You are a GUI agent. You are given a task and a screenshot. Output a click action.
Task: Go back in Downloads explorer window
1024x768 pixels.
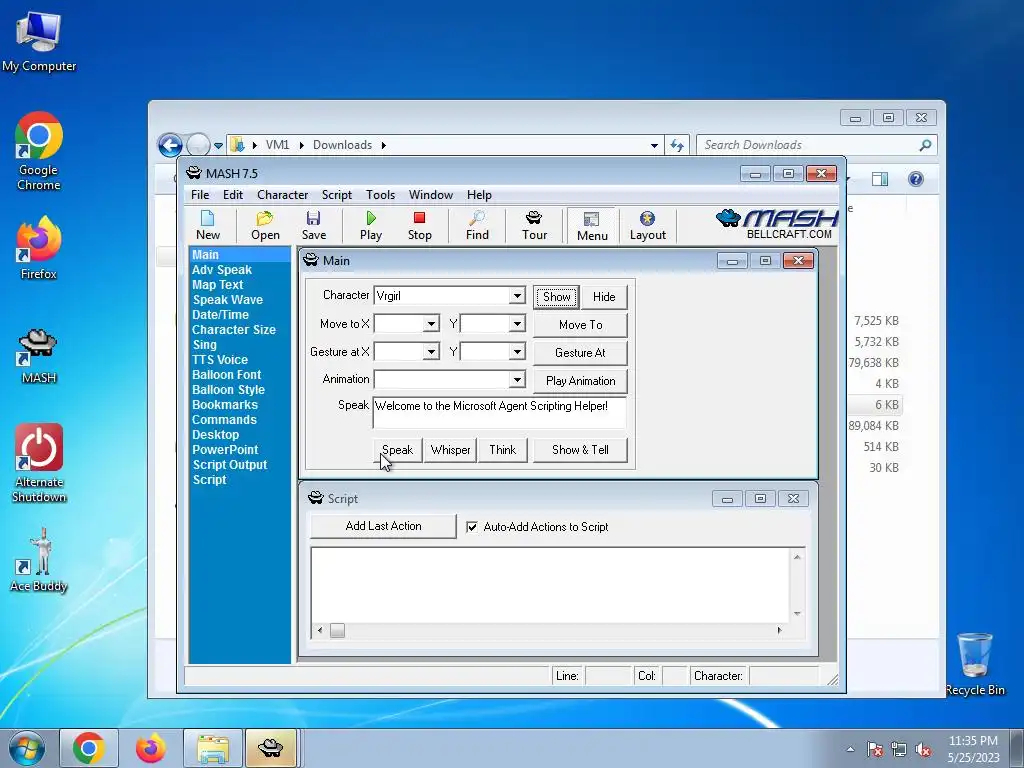point(170,145)
